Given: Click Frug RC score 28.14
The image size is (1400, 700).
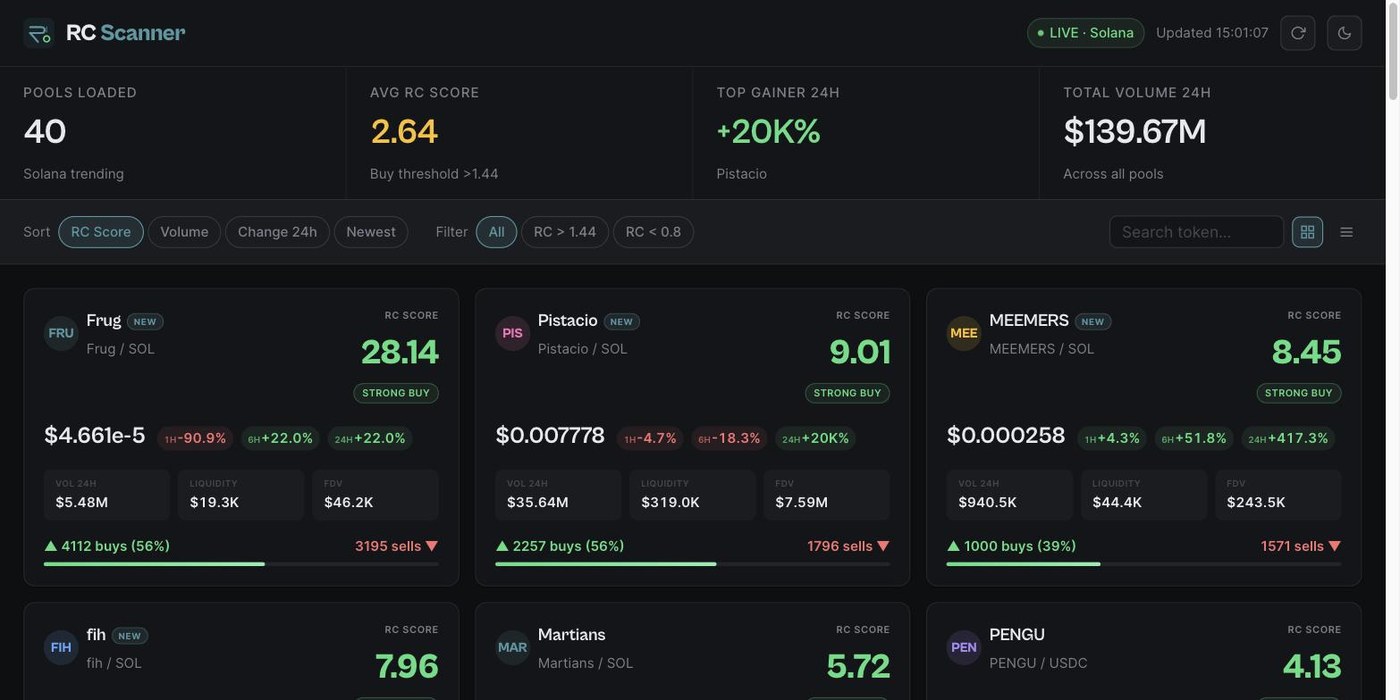Looking at the screenshot, I should point(400,352).
